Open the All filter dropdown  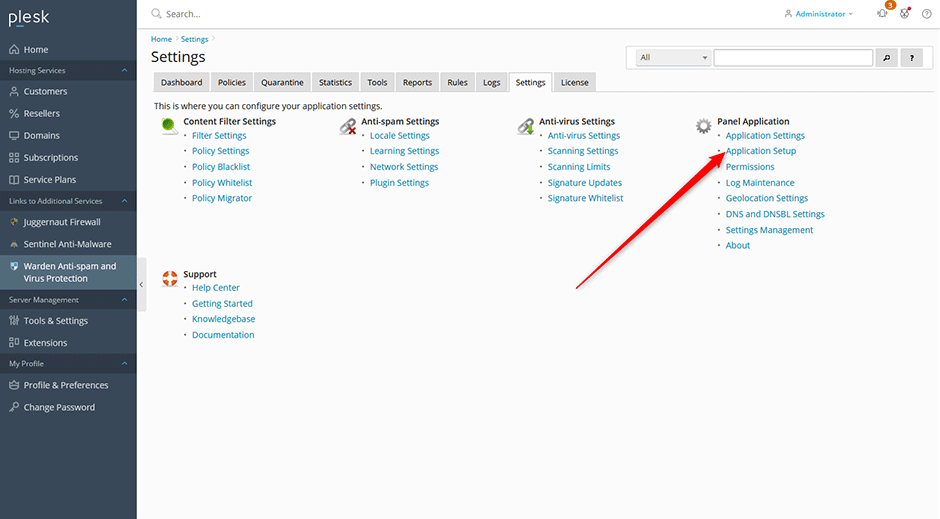point(673,58)
